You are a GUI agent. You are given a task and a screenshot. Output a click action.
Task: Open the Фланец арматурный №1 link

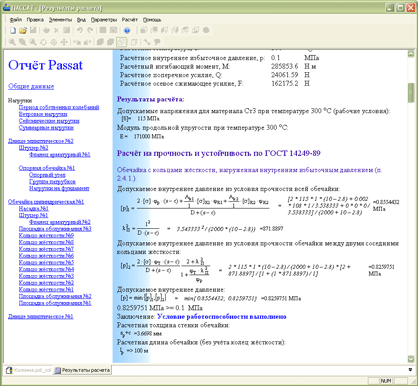[x=60, y=154]
